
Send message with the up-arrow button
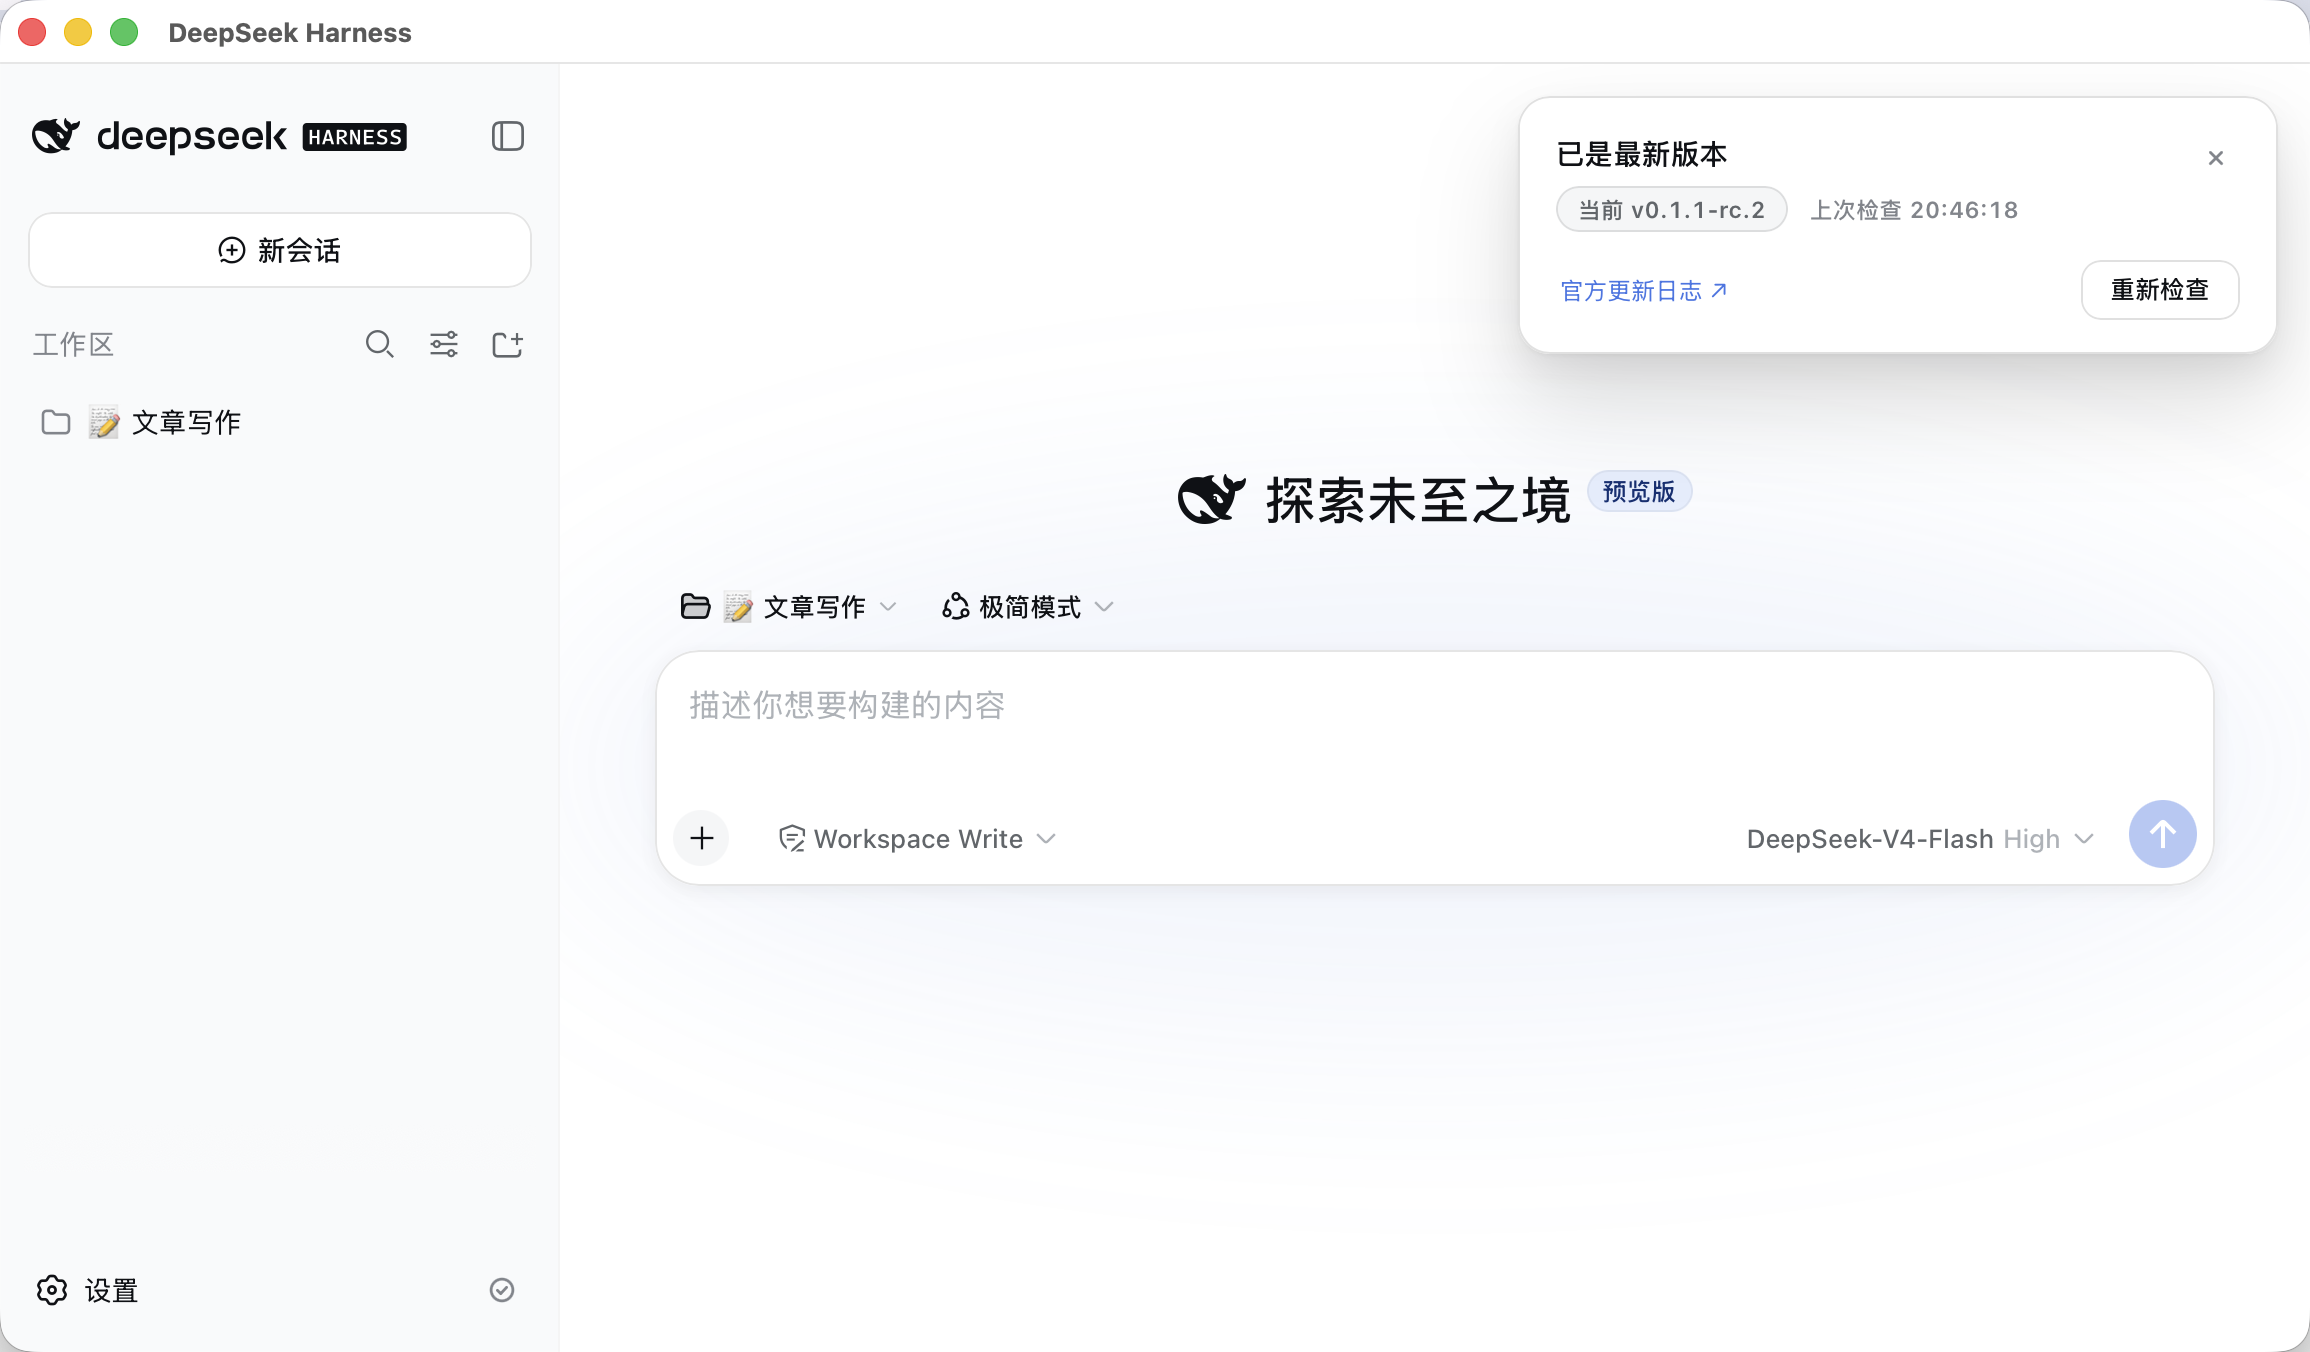click(2162, 834)
